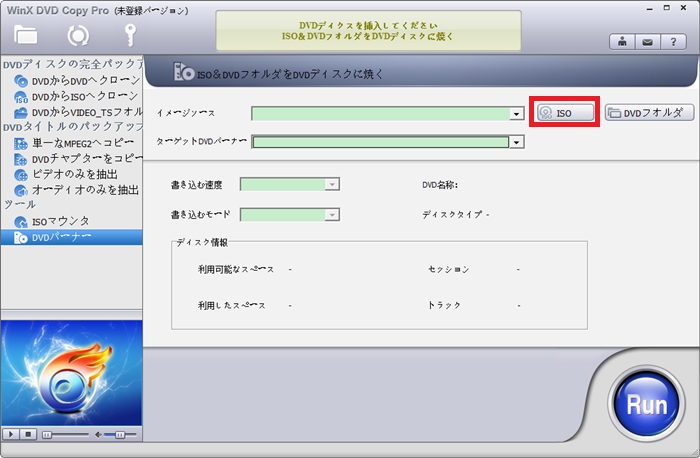The image size is (700, 458).
Task: Expand the ターゲットDVDバーナー dropdown
Action: (x=517, y=142)
